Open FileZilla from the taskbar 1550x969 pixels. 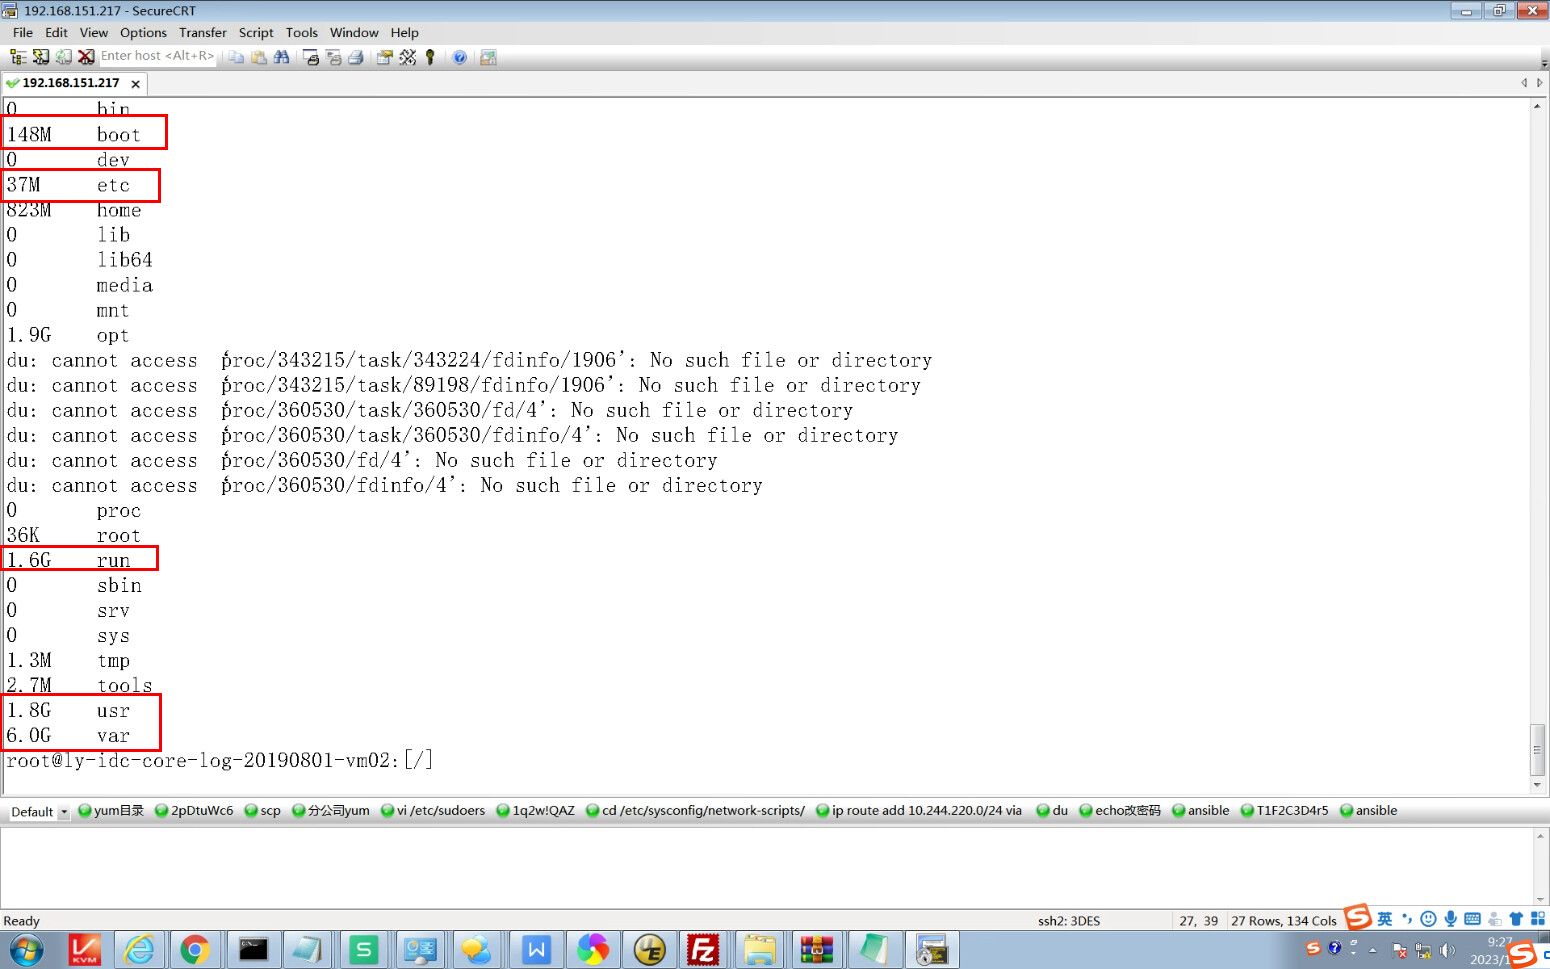[x=703, y=949]
